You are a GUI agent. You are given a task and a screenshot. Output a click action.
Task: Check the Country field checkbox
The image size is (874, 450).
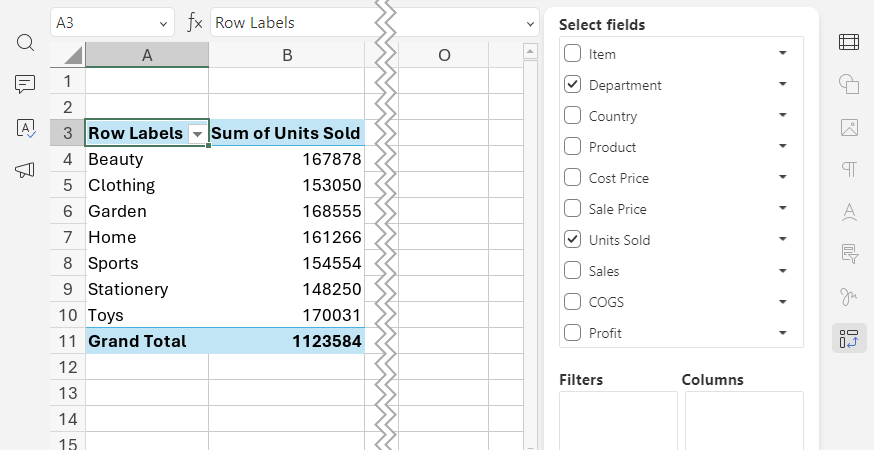[x=572, y=115]
